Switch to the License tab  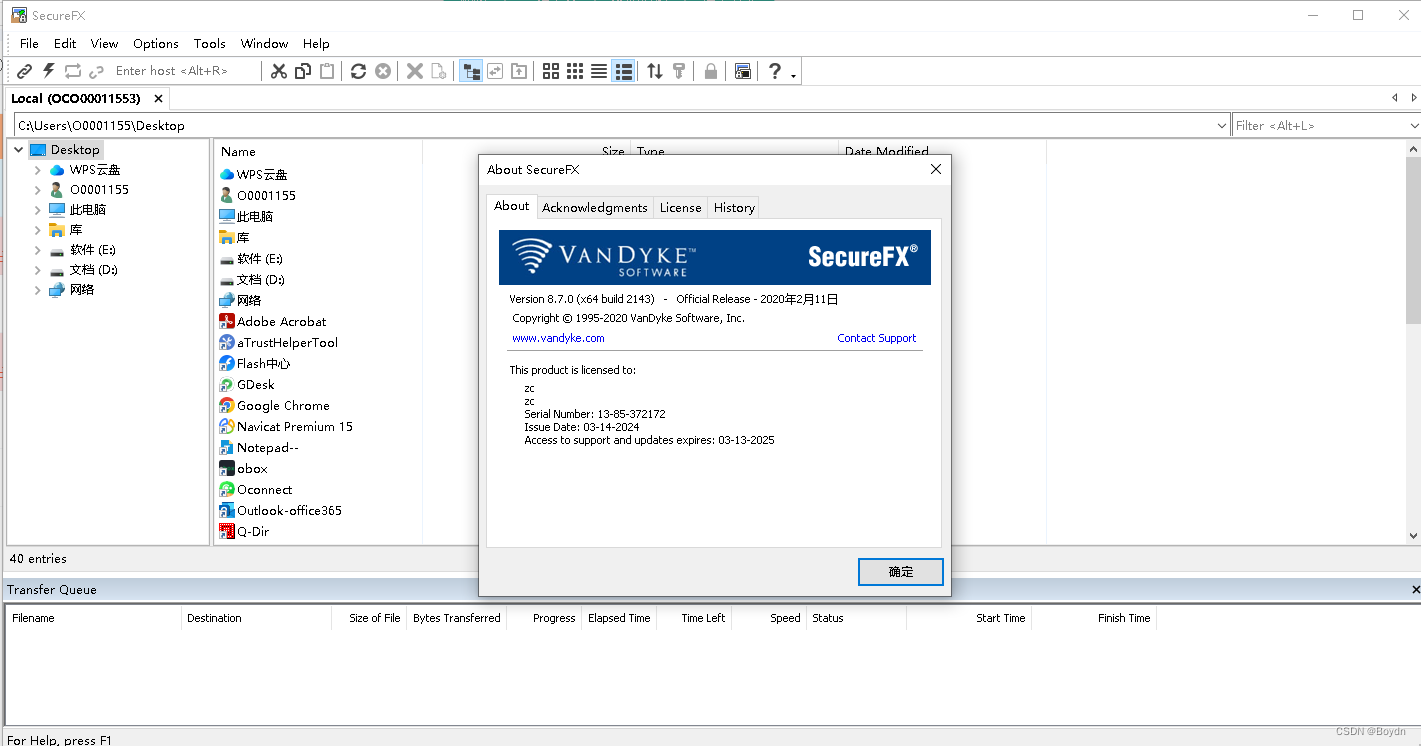click(x=680, y=208)
